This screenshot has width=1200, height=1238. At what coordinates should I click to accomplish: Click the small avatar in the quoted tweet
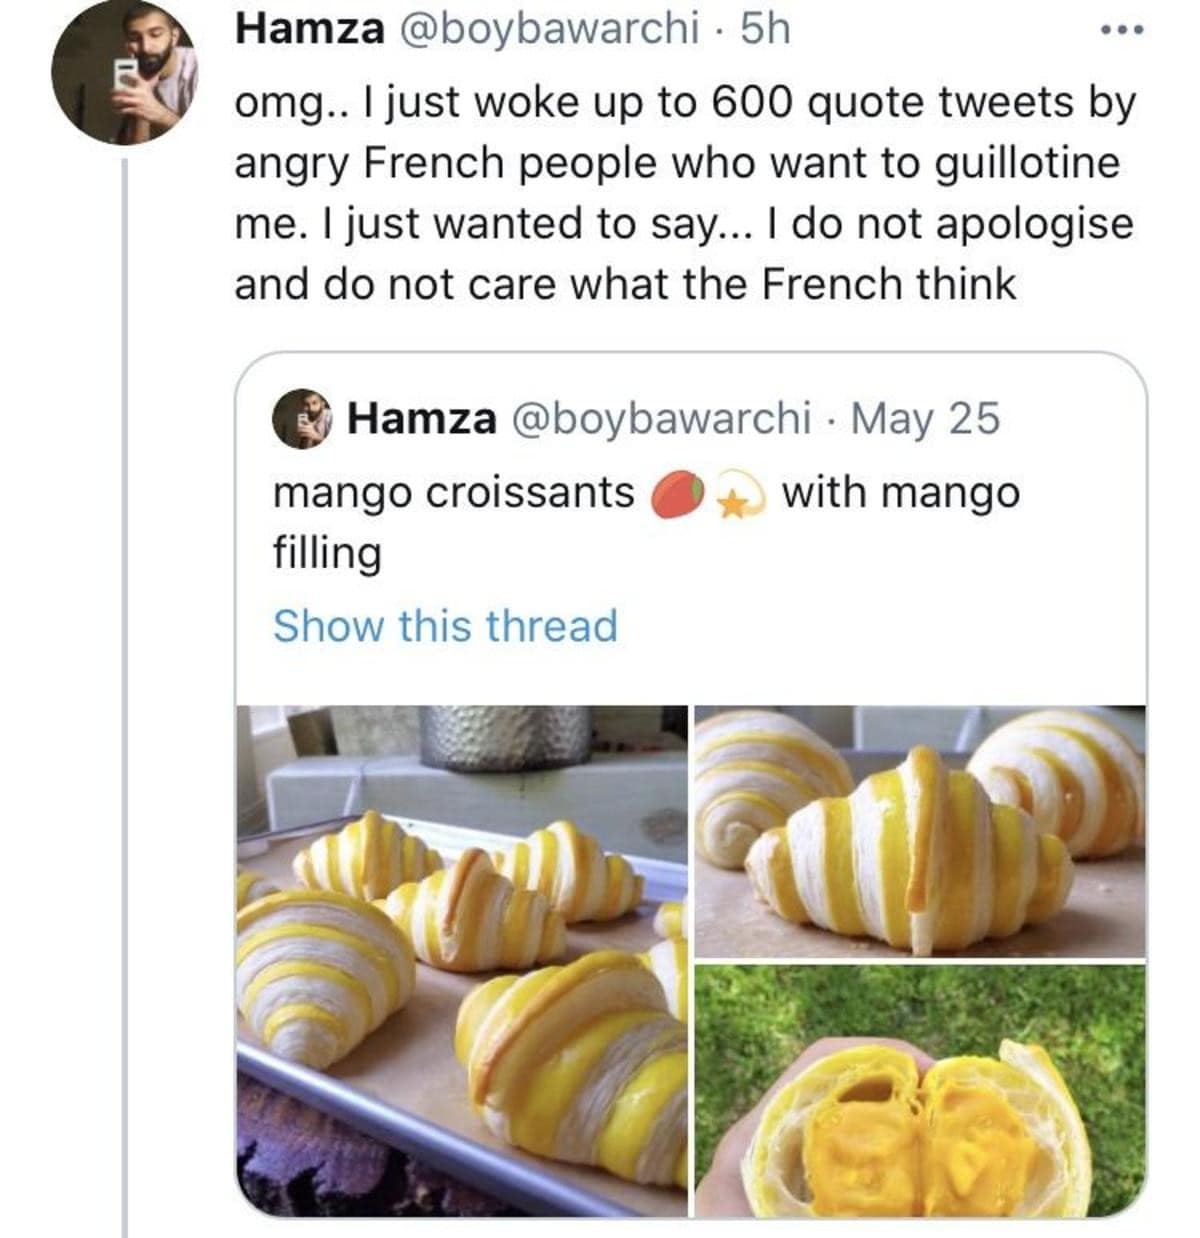coord(299,419)
